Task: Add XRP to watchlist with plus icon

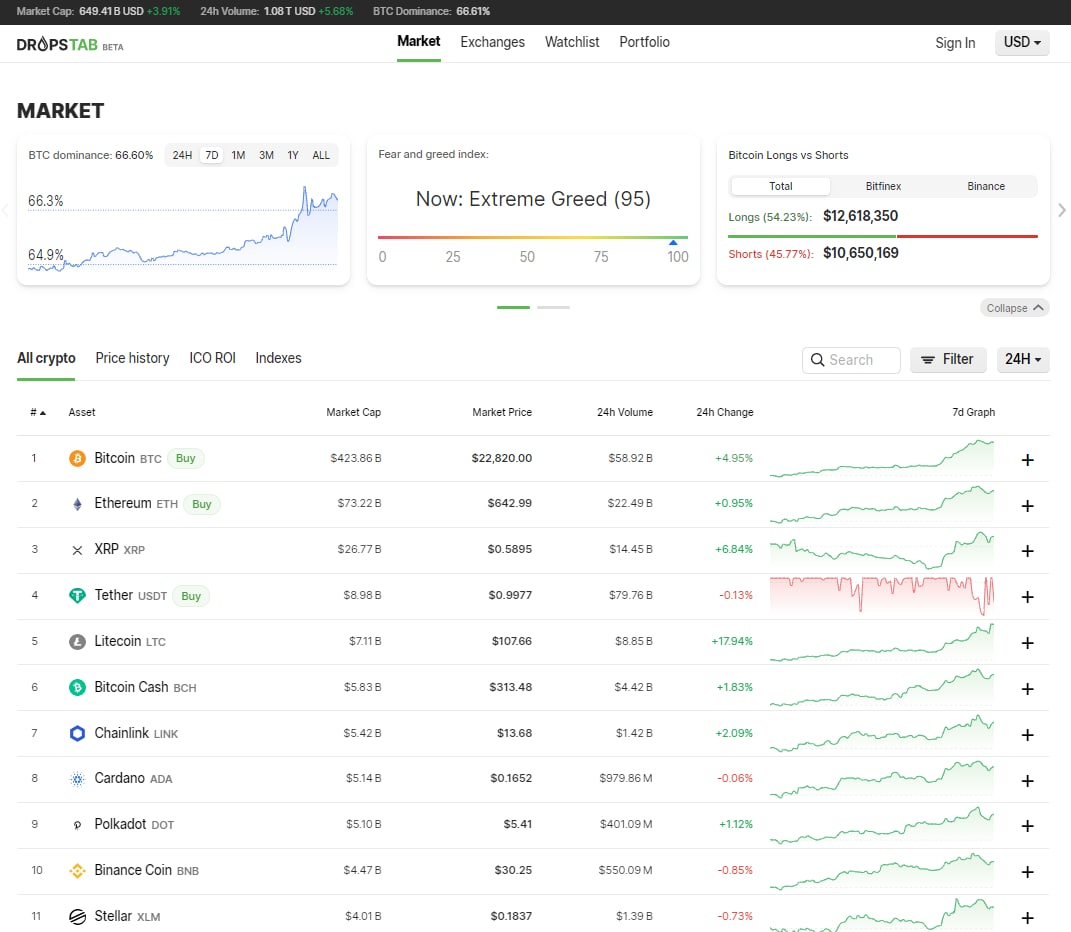Action: [1027, 551]
